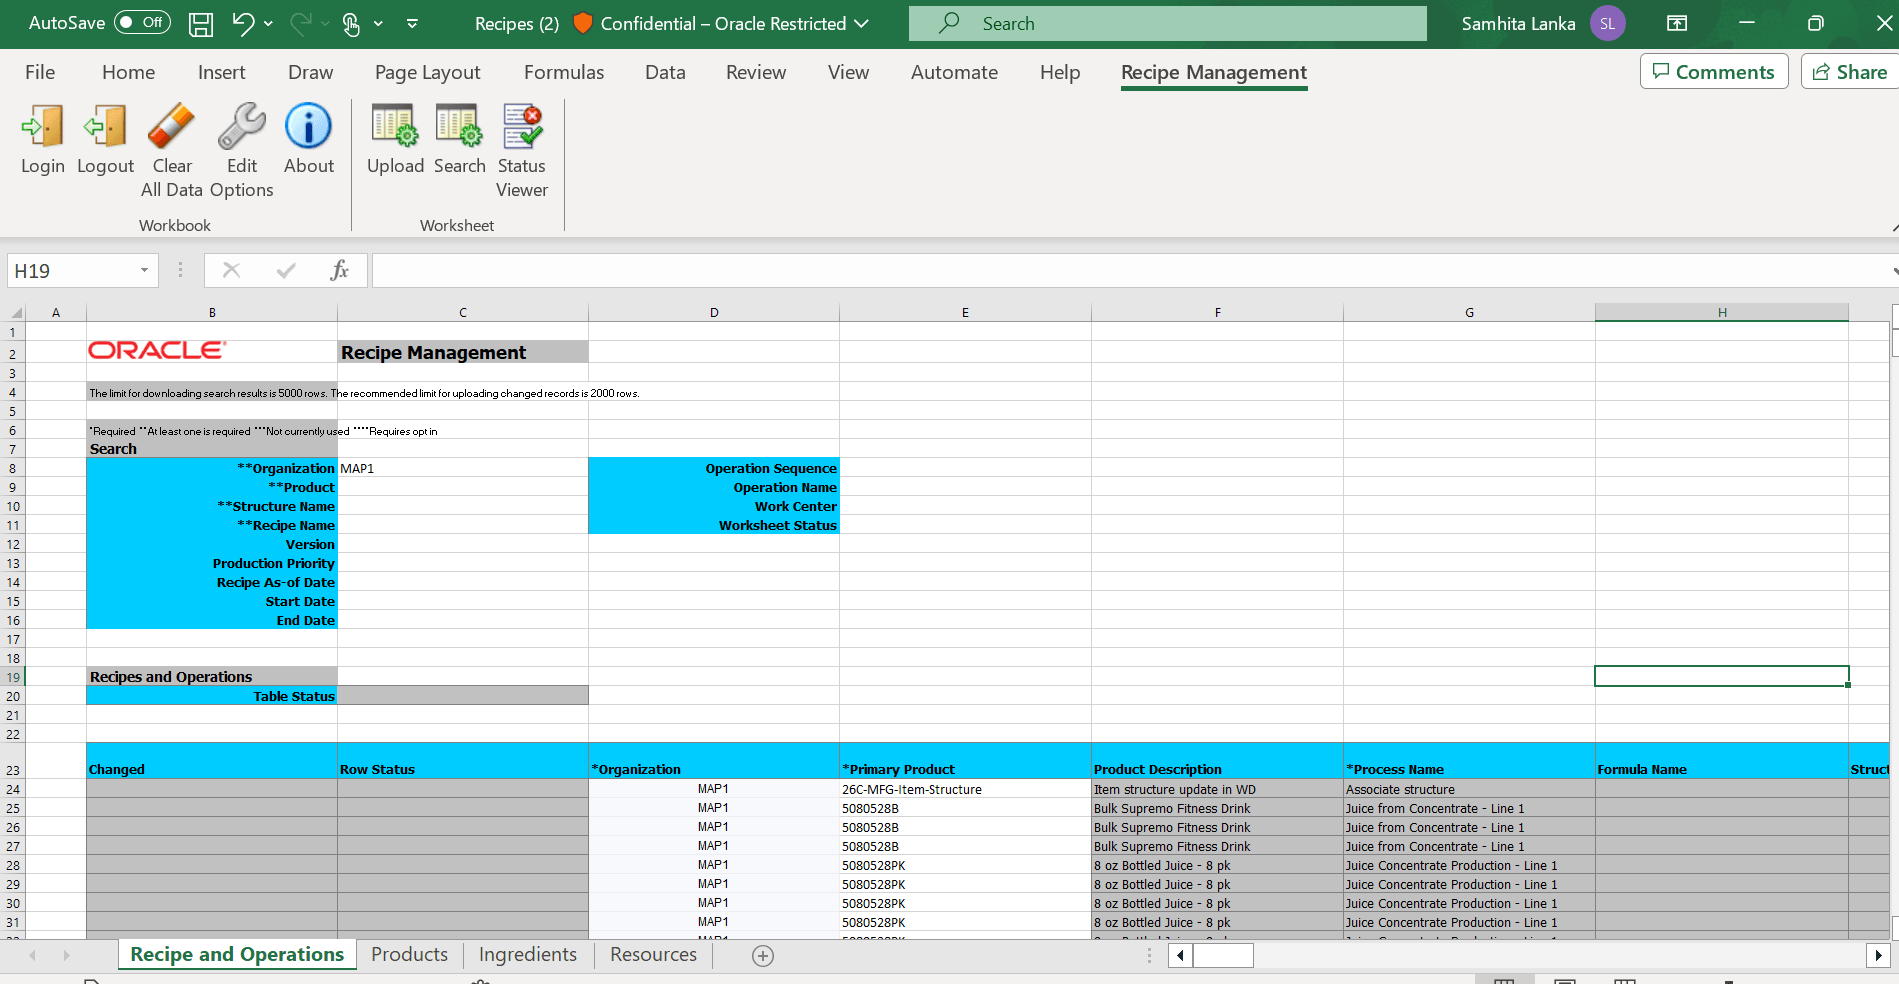Switch to the Insert ribbon tab

[221, 72]
